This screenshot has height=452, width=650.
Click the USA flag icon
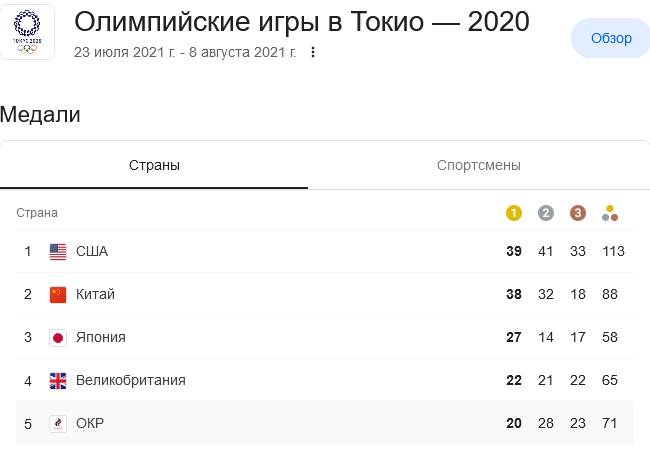click(58, 252)
